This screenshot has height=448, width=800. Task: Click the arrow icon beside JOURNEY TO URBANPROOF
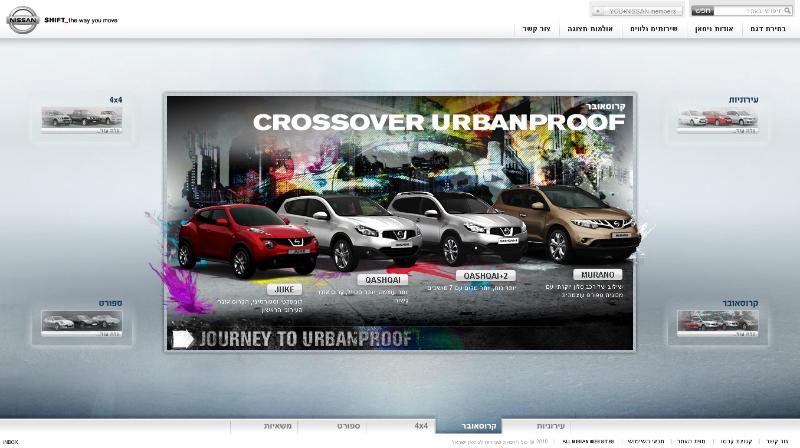pyautogui.click(x=183, y=339)
